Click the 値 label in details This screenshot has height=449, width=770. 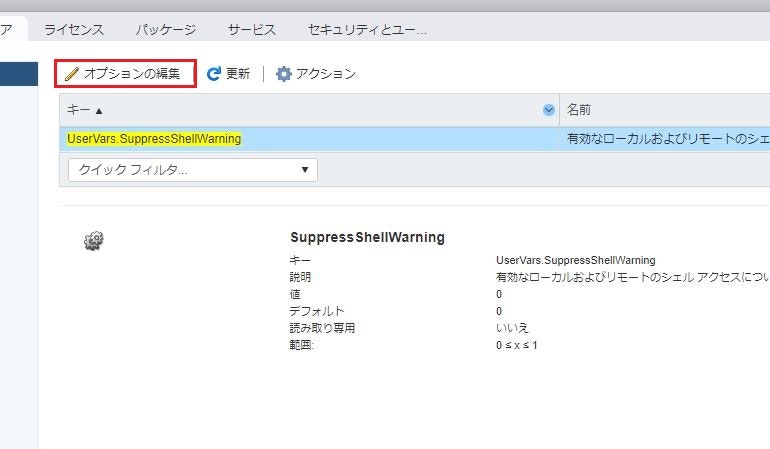295,294
